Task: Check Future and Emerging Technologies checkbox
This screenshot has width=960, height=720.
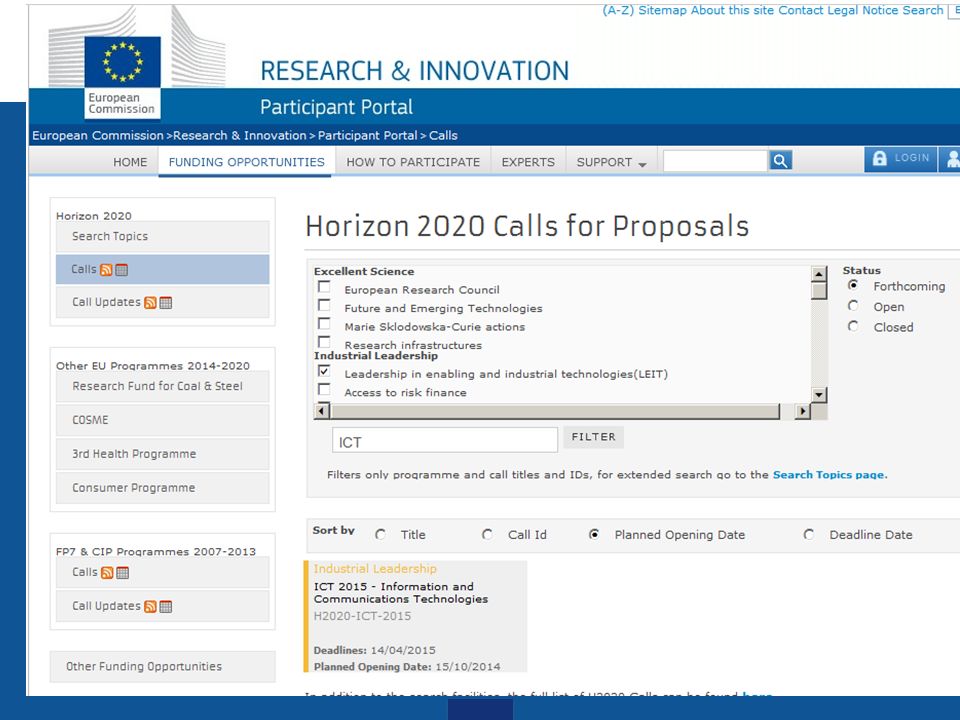Action: click(324, 305)
